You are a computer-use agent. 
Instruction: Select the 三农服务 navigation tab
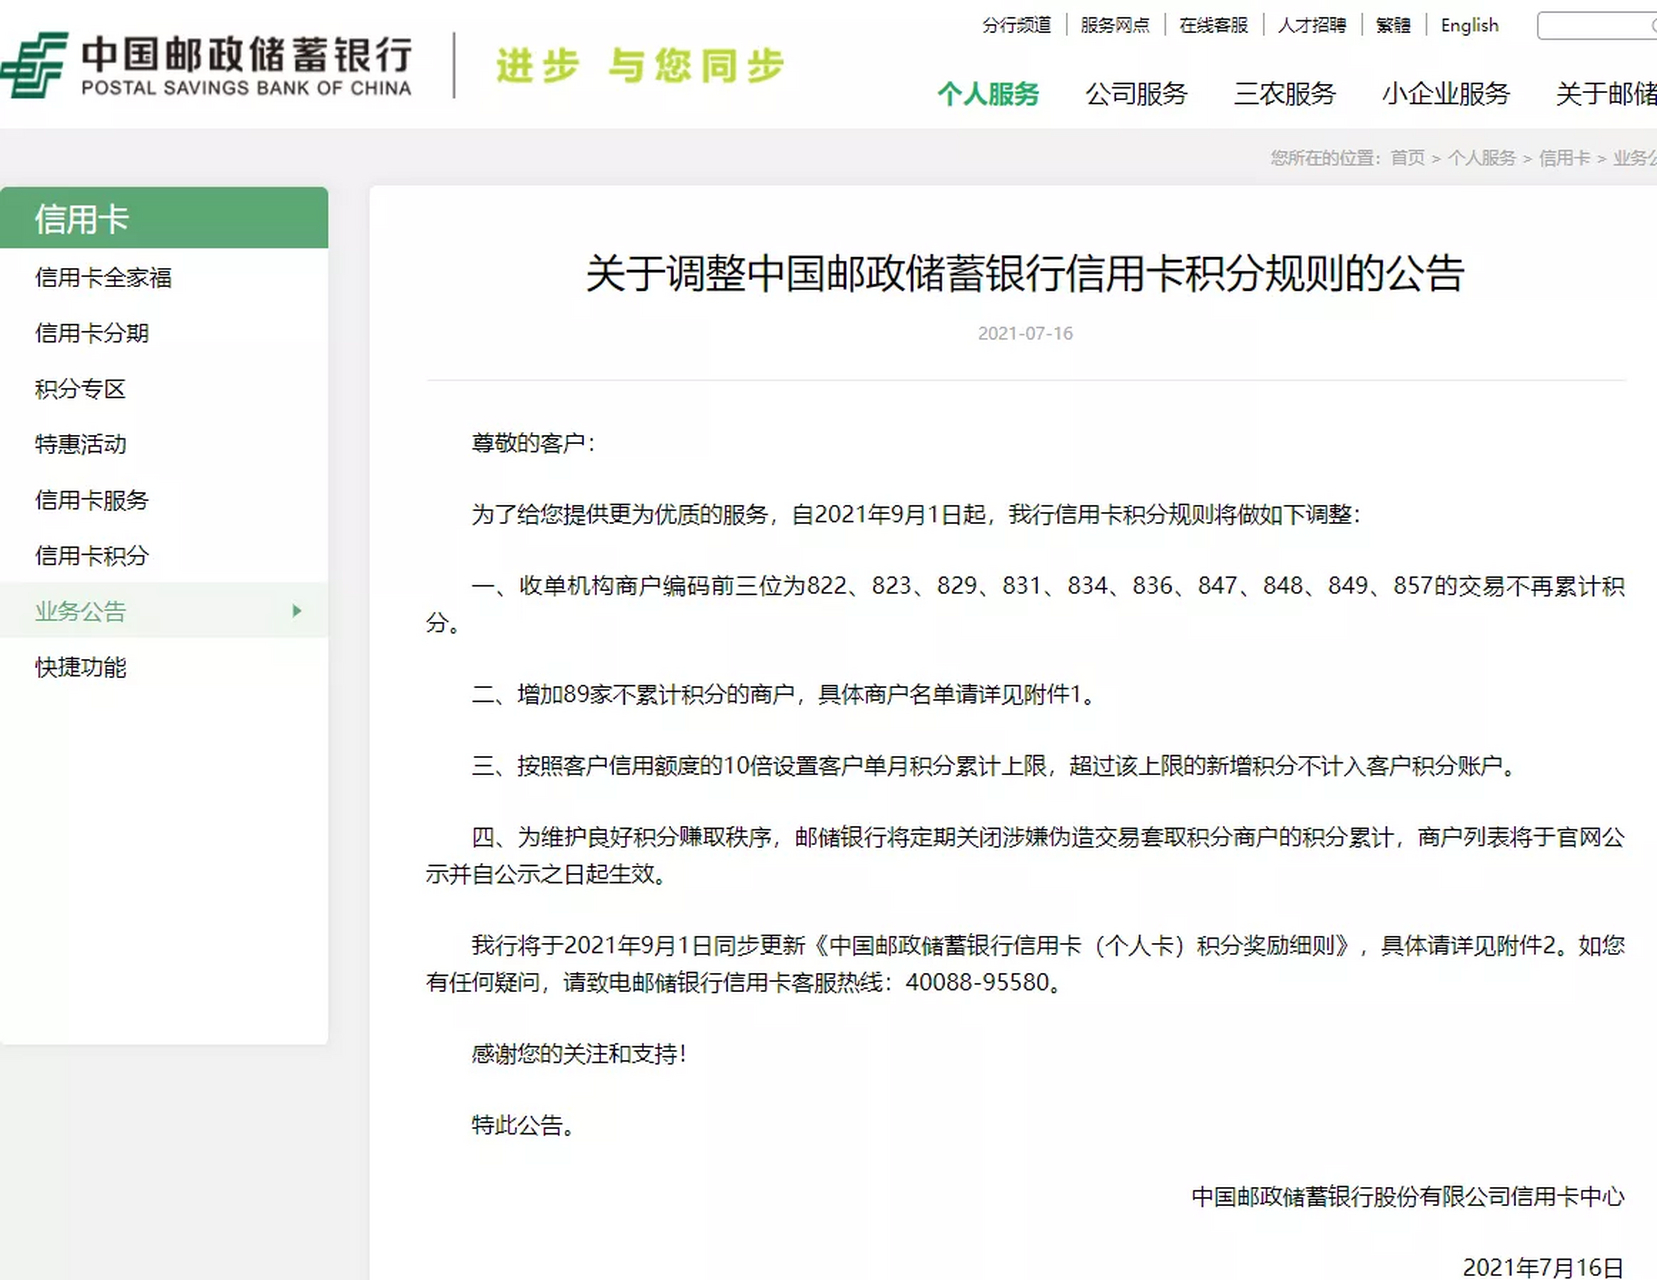[1285, 94]
